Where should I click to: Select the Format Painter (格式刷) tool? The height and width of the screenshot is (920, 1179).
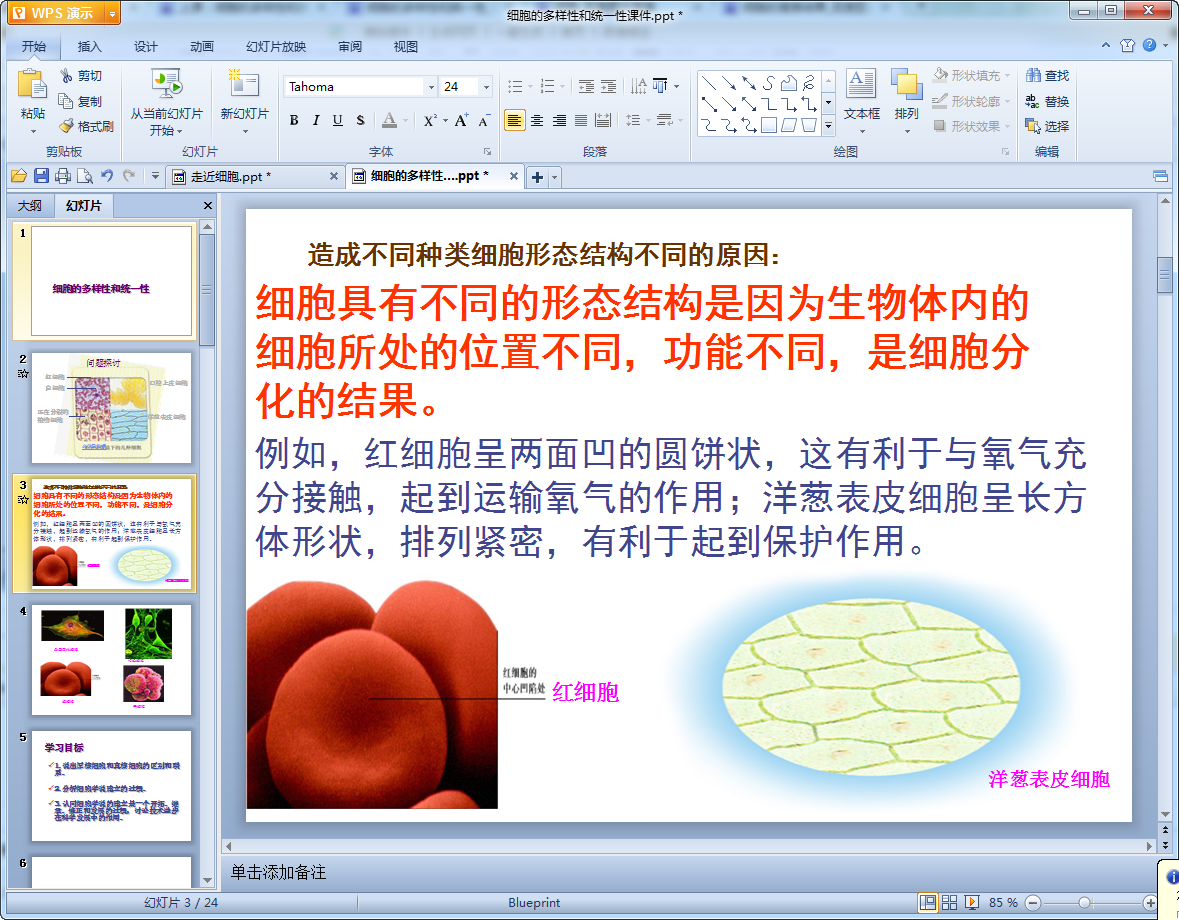86,126
